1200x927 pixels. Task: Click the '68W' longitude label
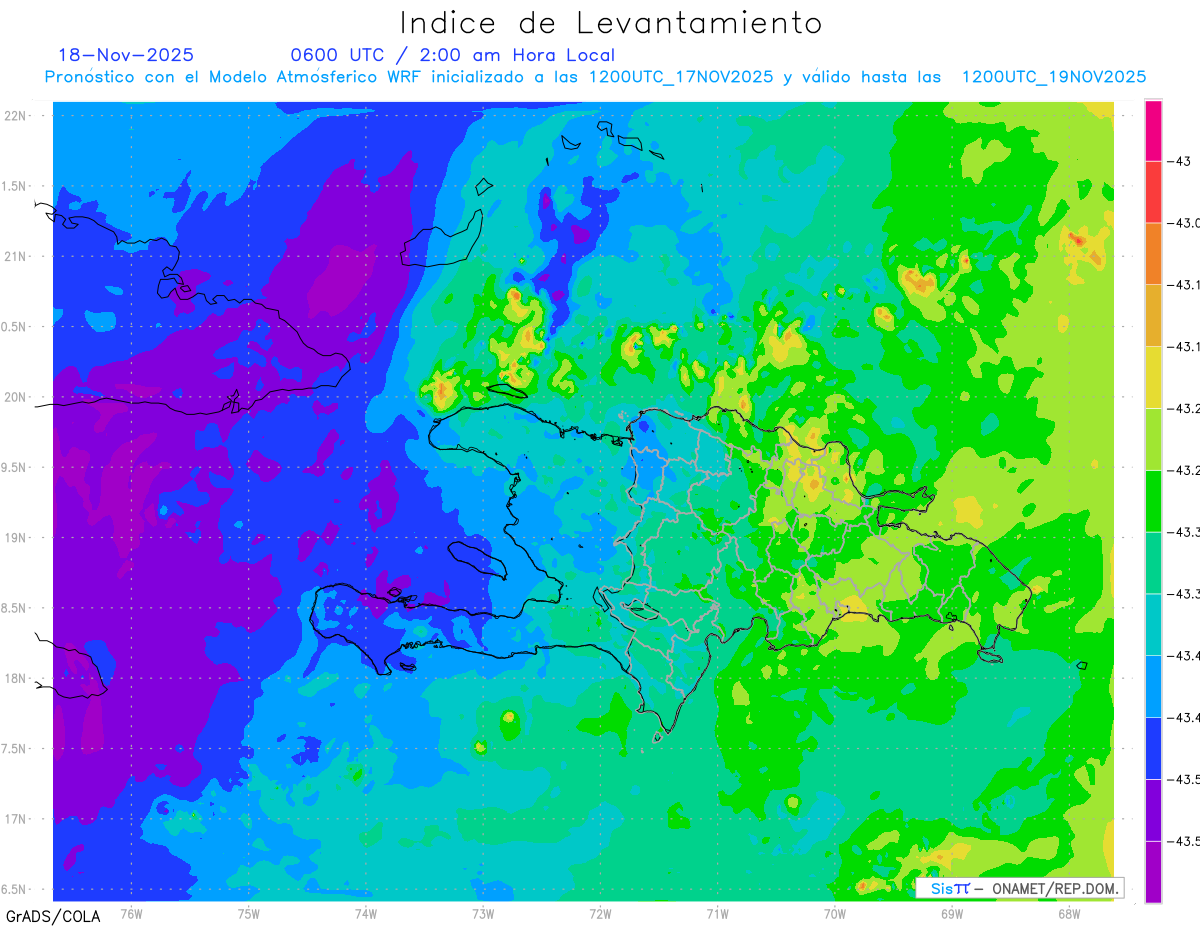click(x=1069, y=914)
